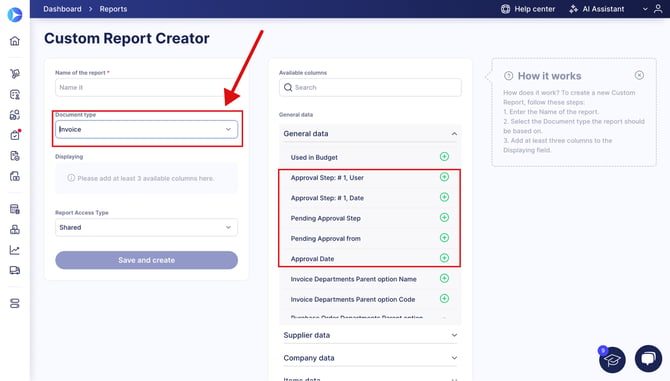Click the AI Assistant sparkle icon
Viewport: 670px width, 381px height.
click(573, 9)
